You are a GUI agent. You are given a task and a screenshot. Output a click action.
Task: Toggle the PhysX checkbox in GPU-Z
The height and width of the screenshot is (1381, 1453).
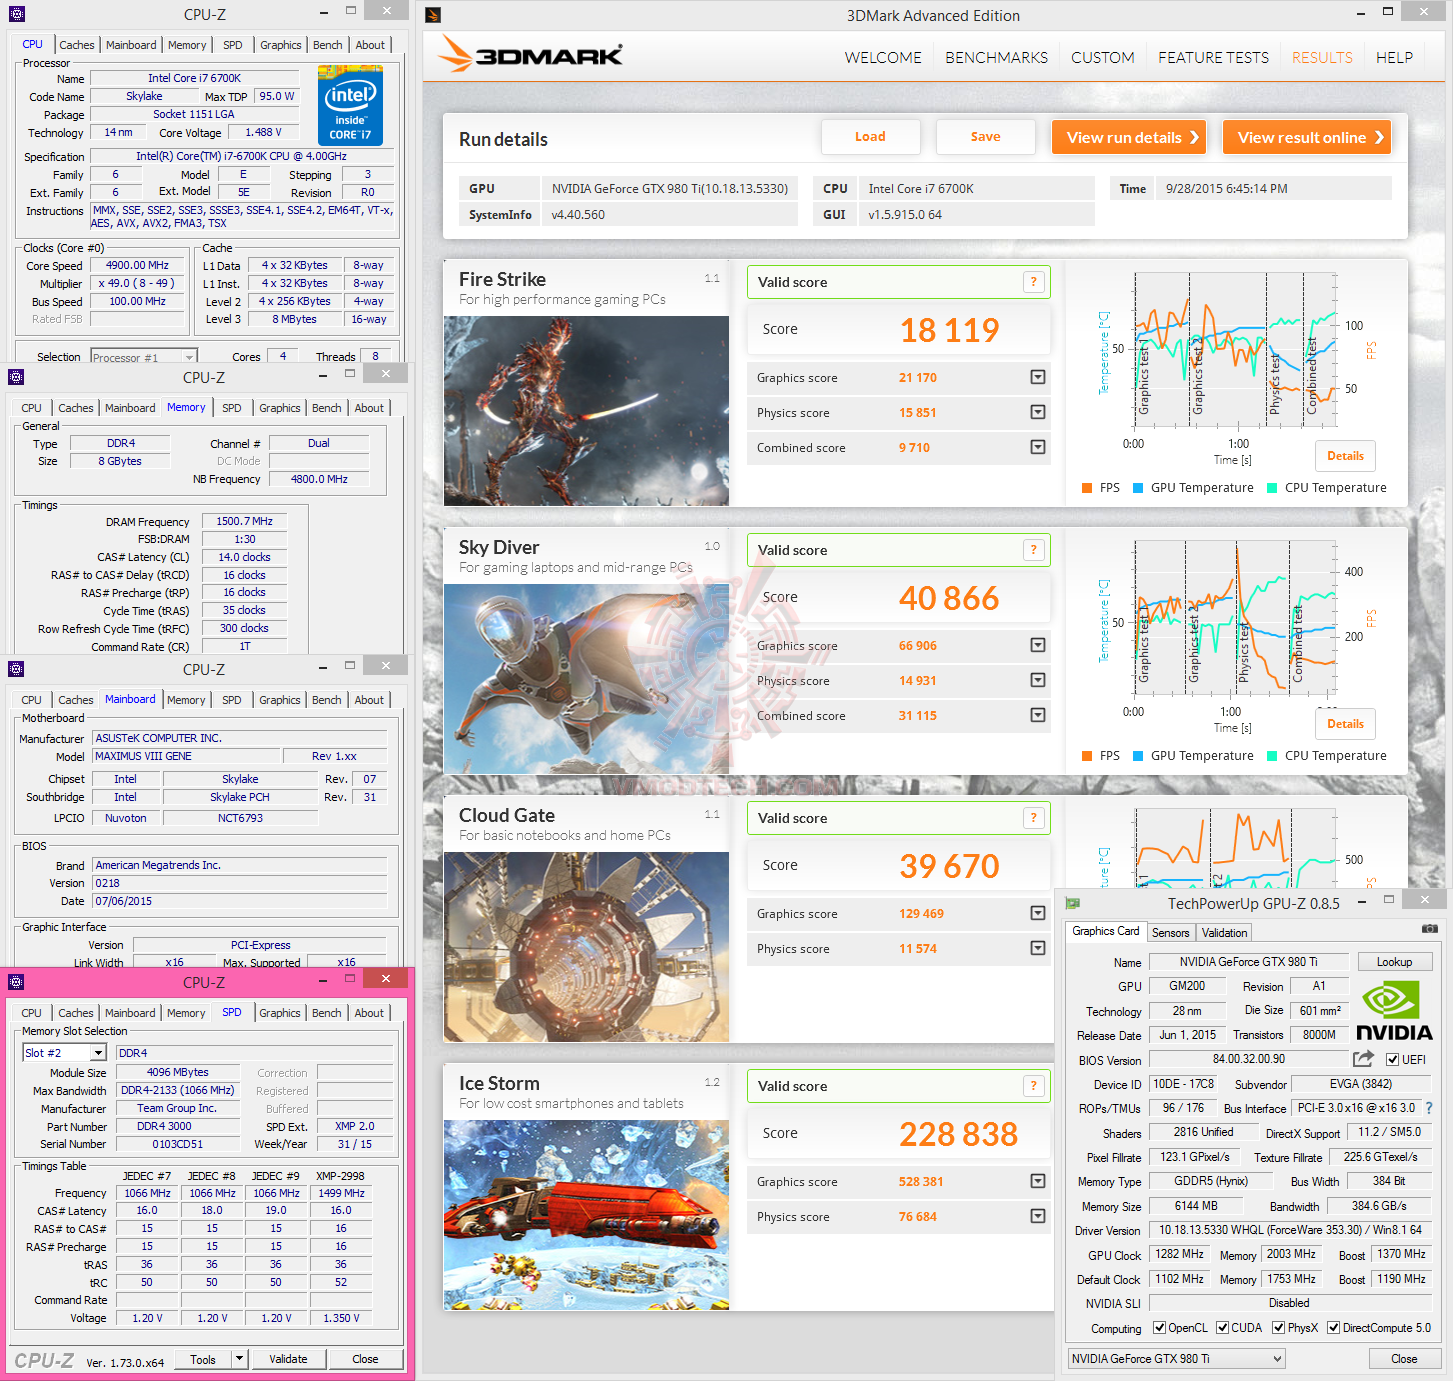(1278, 1328)
